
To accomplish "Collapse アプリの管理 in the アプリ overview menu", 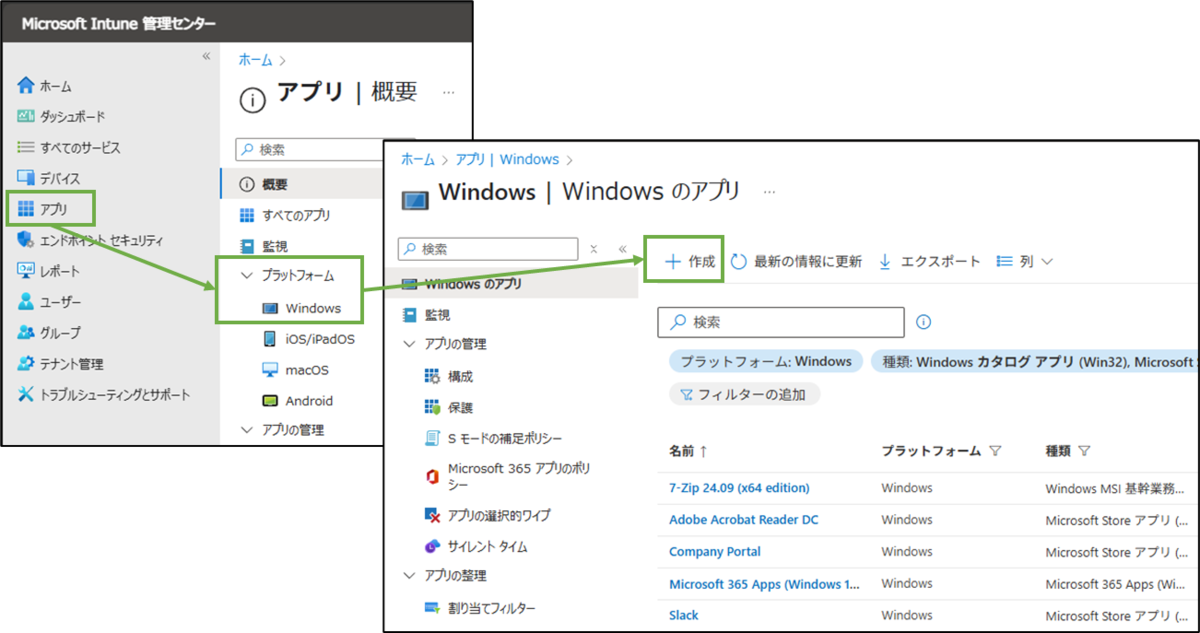I will (248, 430).
